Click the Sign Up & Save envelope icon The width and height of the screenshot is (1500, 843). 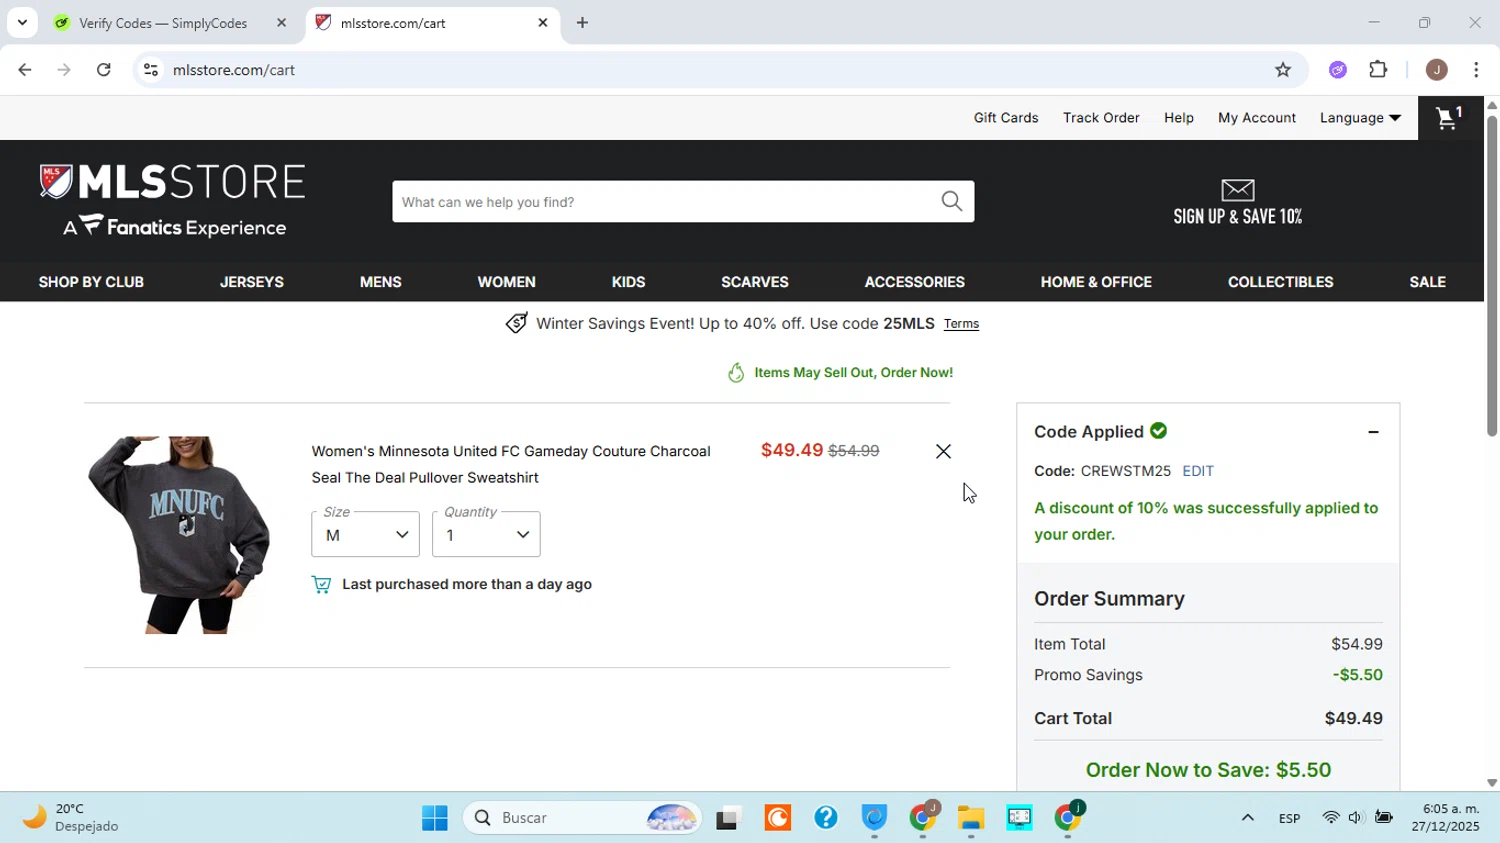coord(1237,190)
